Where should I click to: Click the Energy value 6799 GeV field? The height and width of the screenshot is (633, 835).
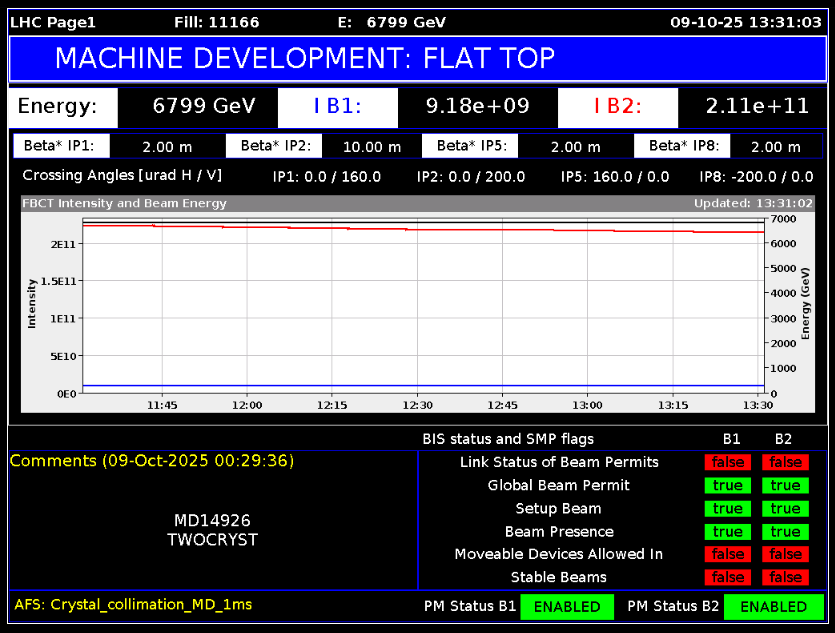pos(204,107)
